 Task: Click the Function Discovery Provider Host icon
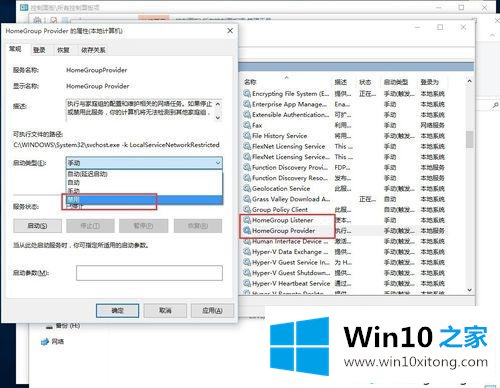(247, 167)
